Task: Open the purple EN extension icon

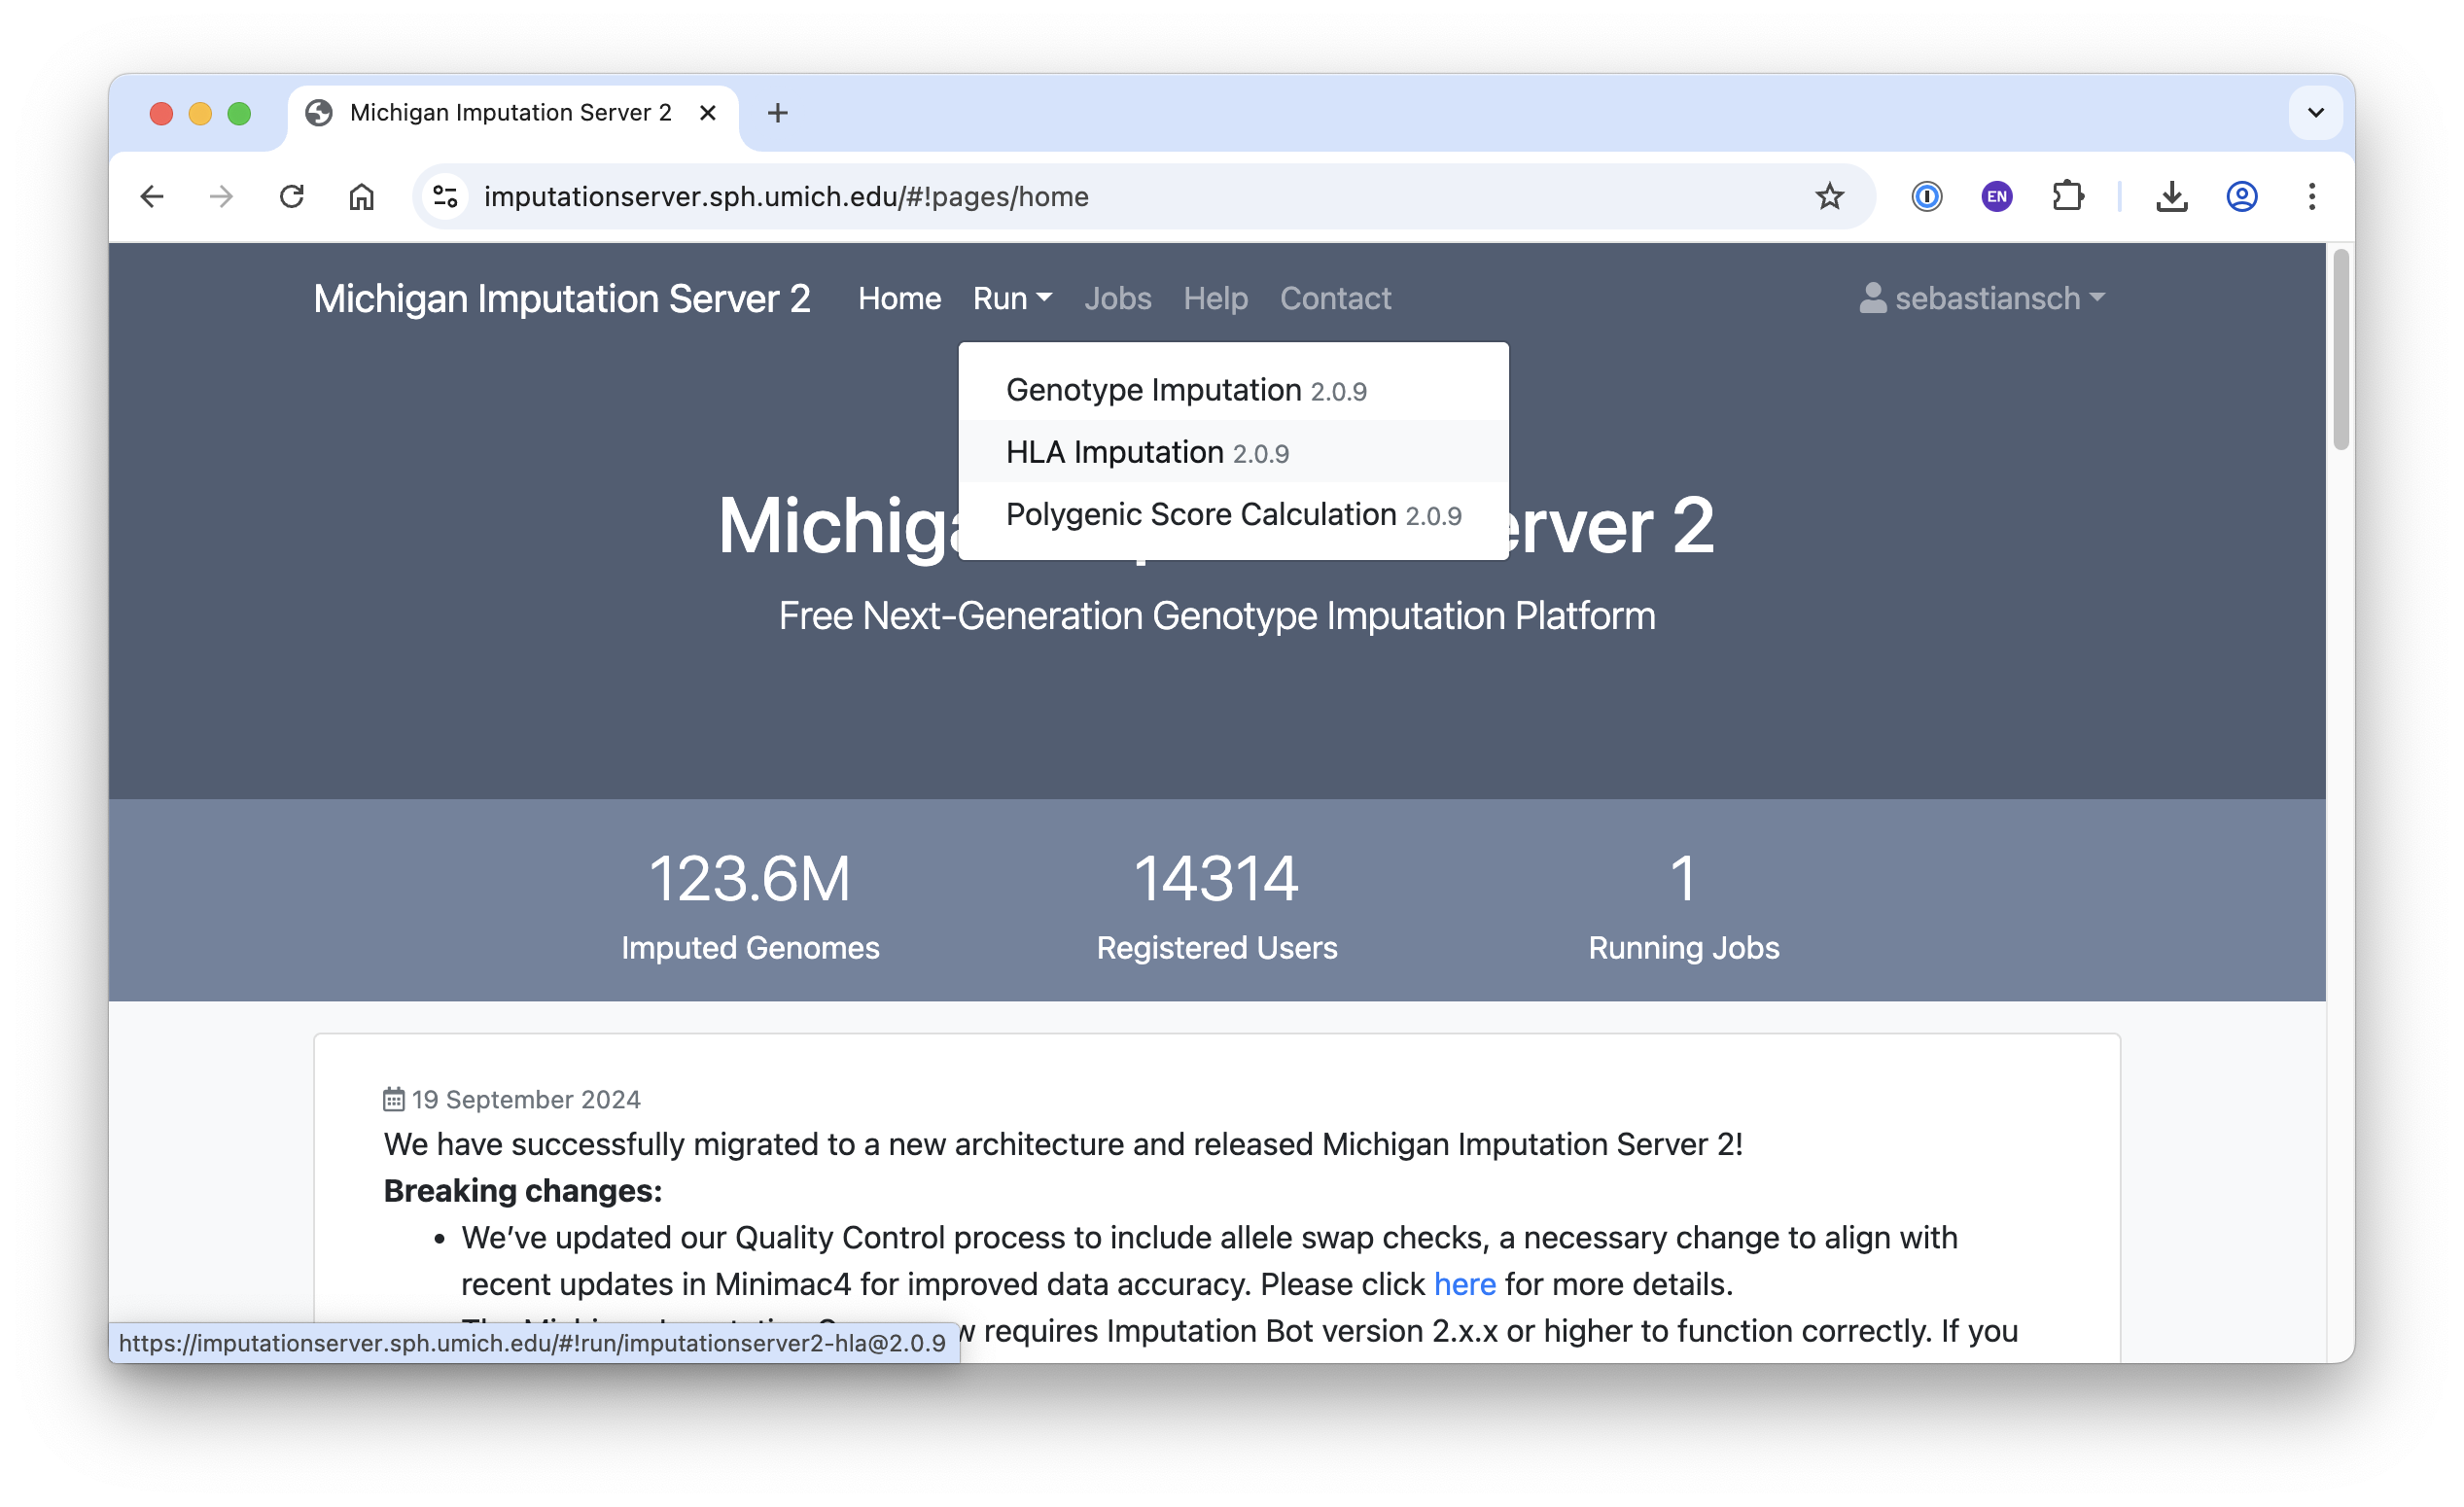Action: [1996, 196]
